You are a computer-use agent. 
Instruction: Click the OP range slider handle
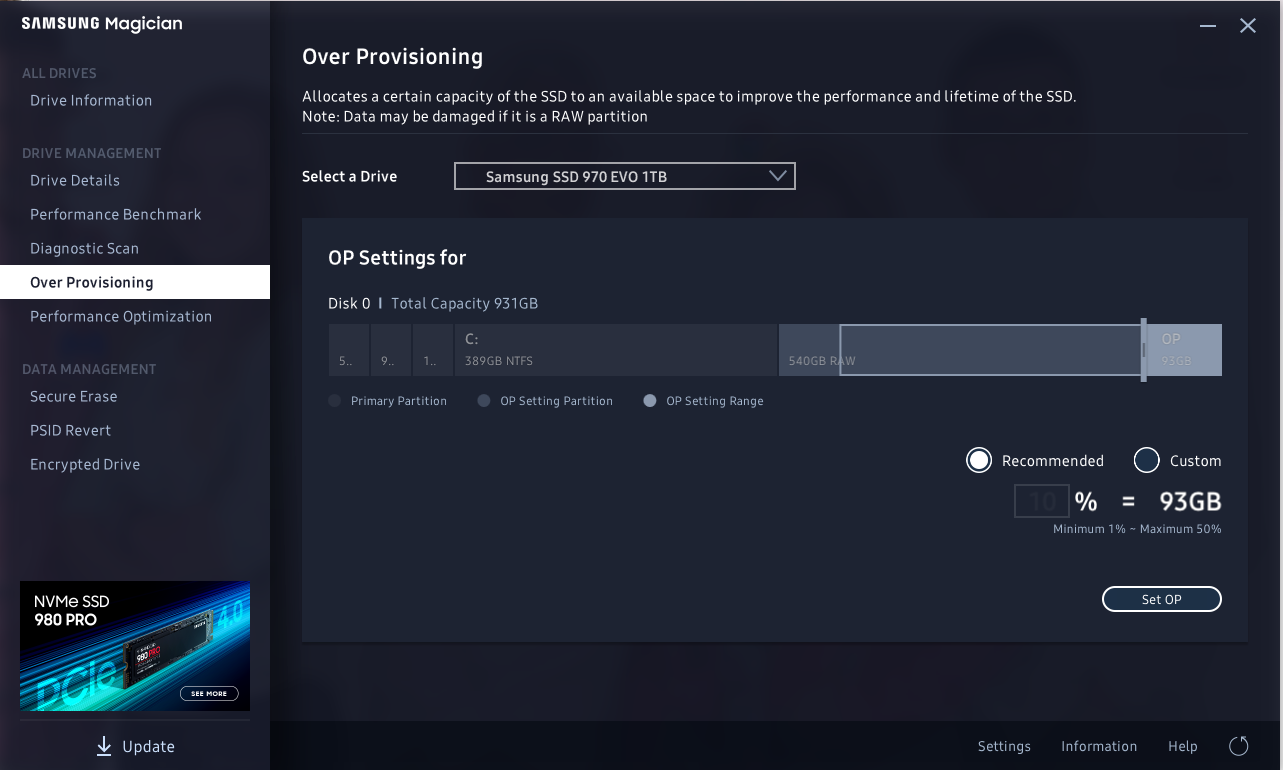click(x=1144, y=350)
